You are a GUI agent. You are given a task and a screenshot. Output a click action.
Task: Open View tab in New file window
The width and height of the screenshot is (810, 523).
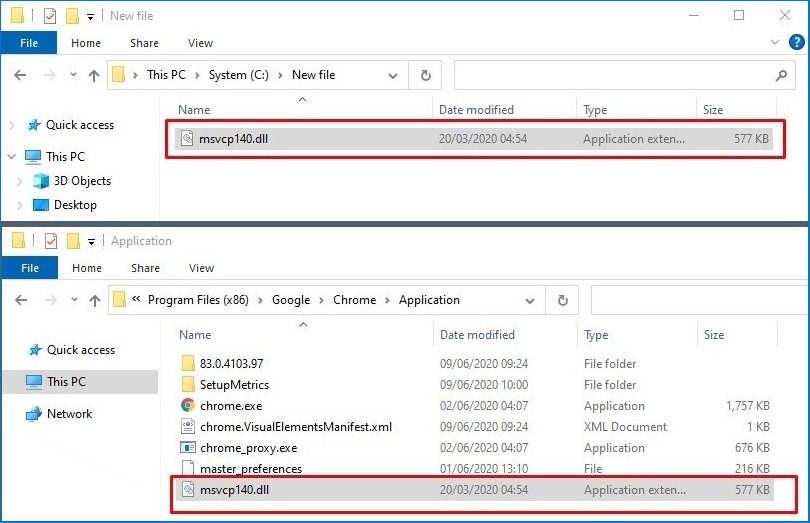[200, 43]
